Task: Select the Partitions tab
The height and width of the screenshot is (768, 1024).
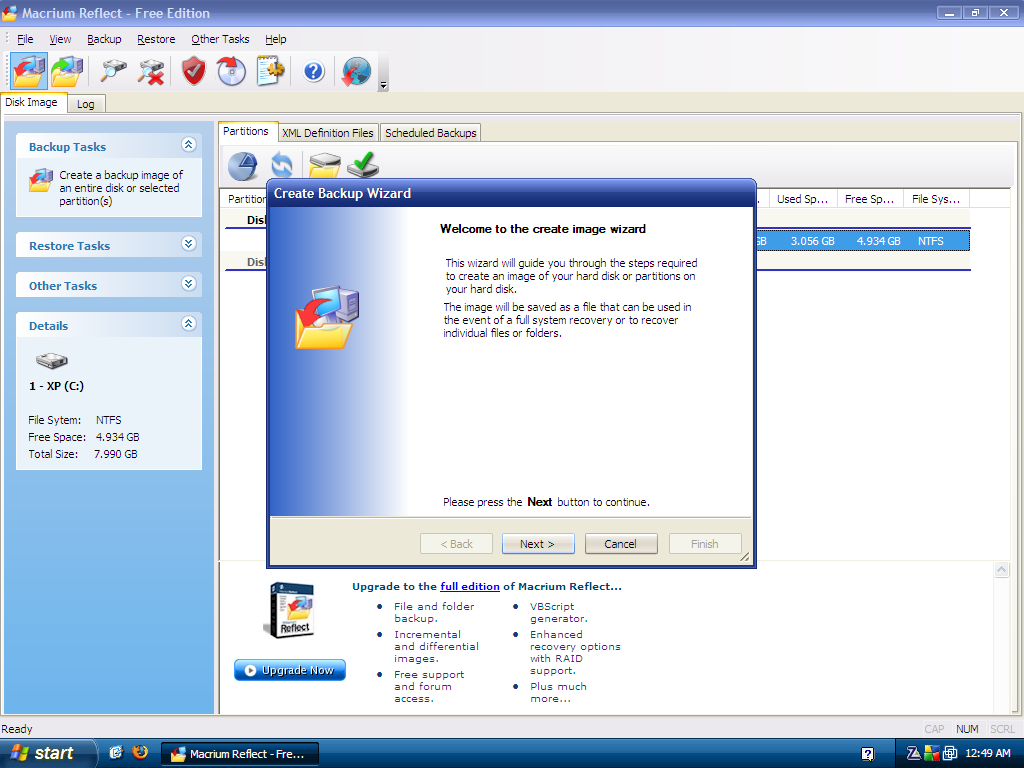Action: (x=246, y=131)
